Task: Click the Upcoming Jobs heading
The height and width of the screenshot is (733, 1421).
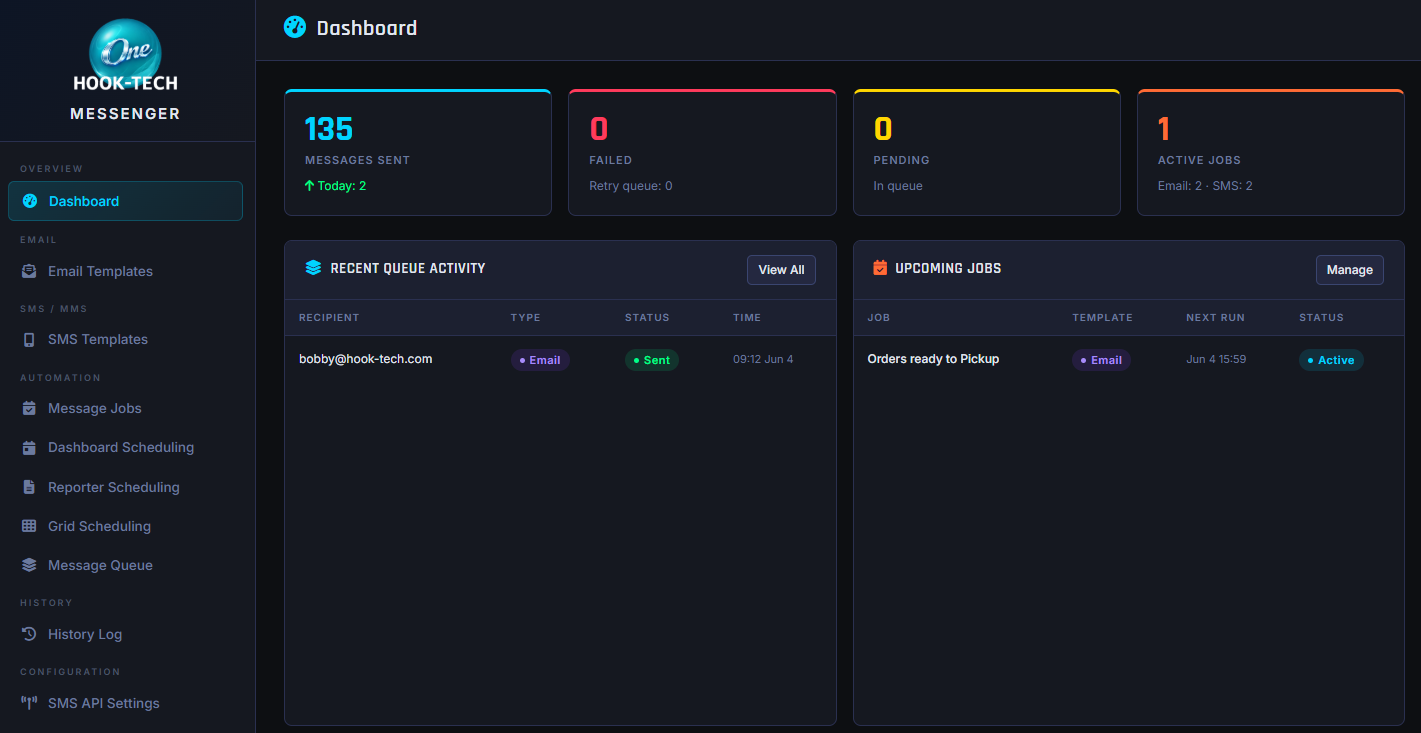Action: (948, 268)
